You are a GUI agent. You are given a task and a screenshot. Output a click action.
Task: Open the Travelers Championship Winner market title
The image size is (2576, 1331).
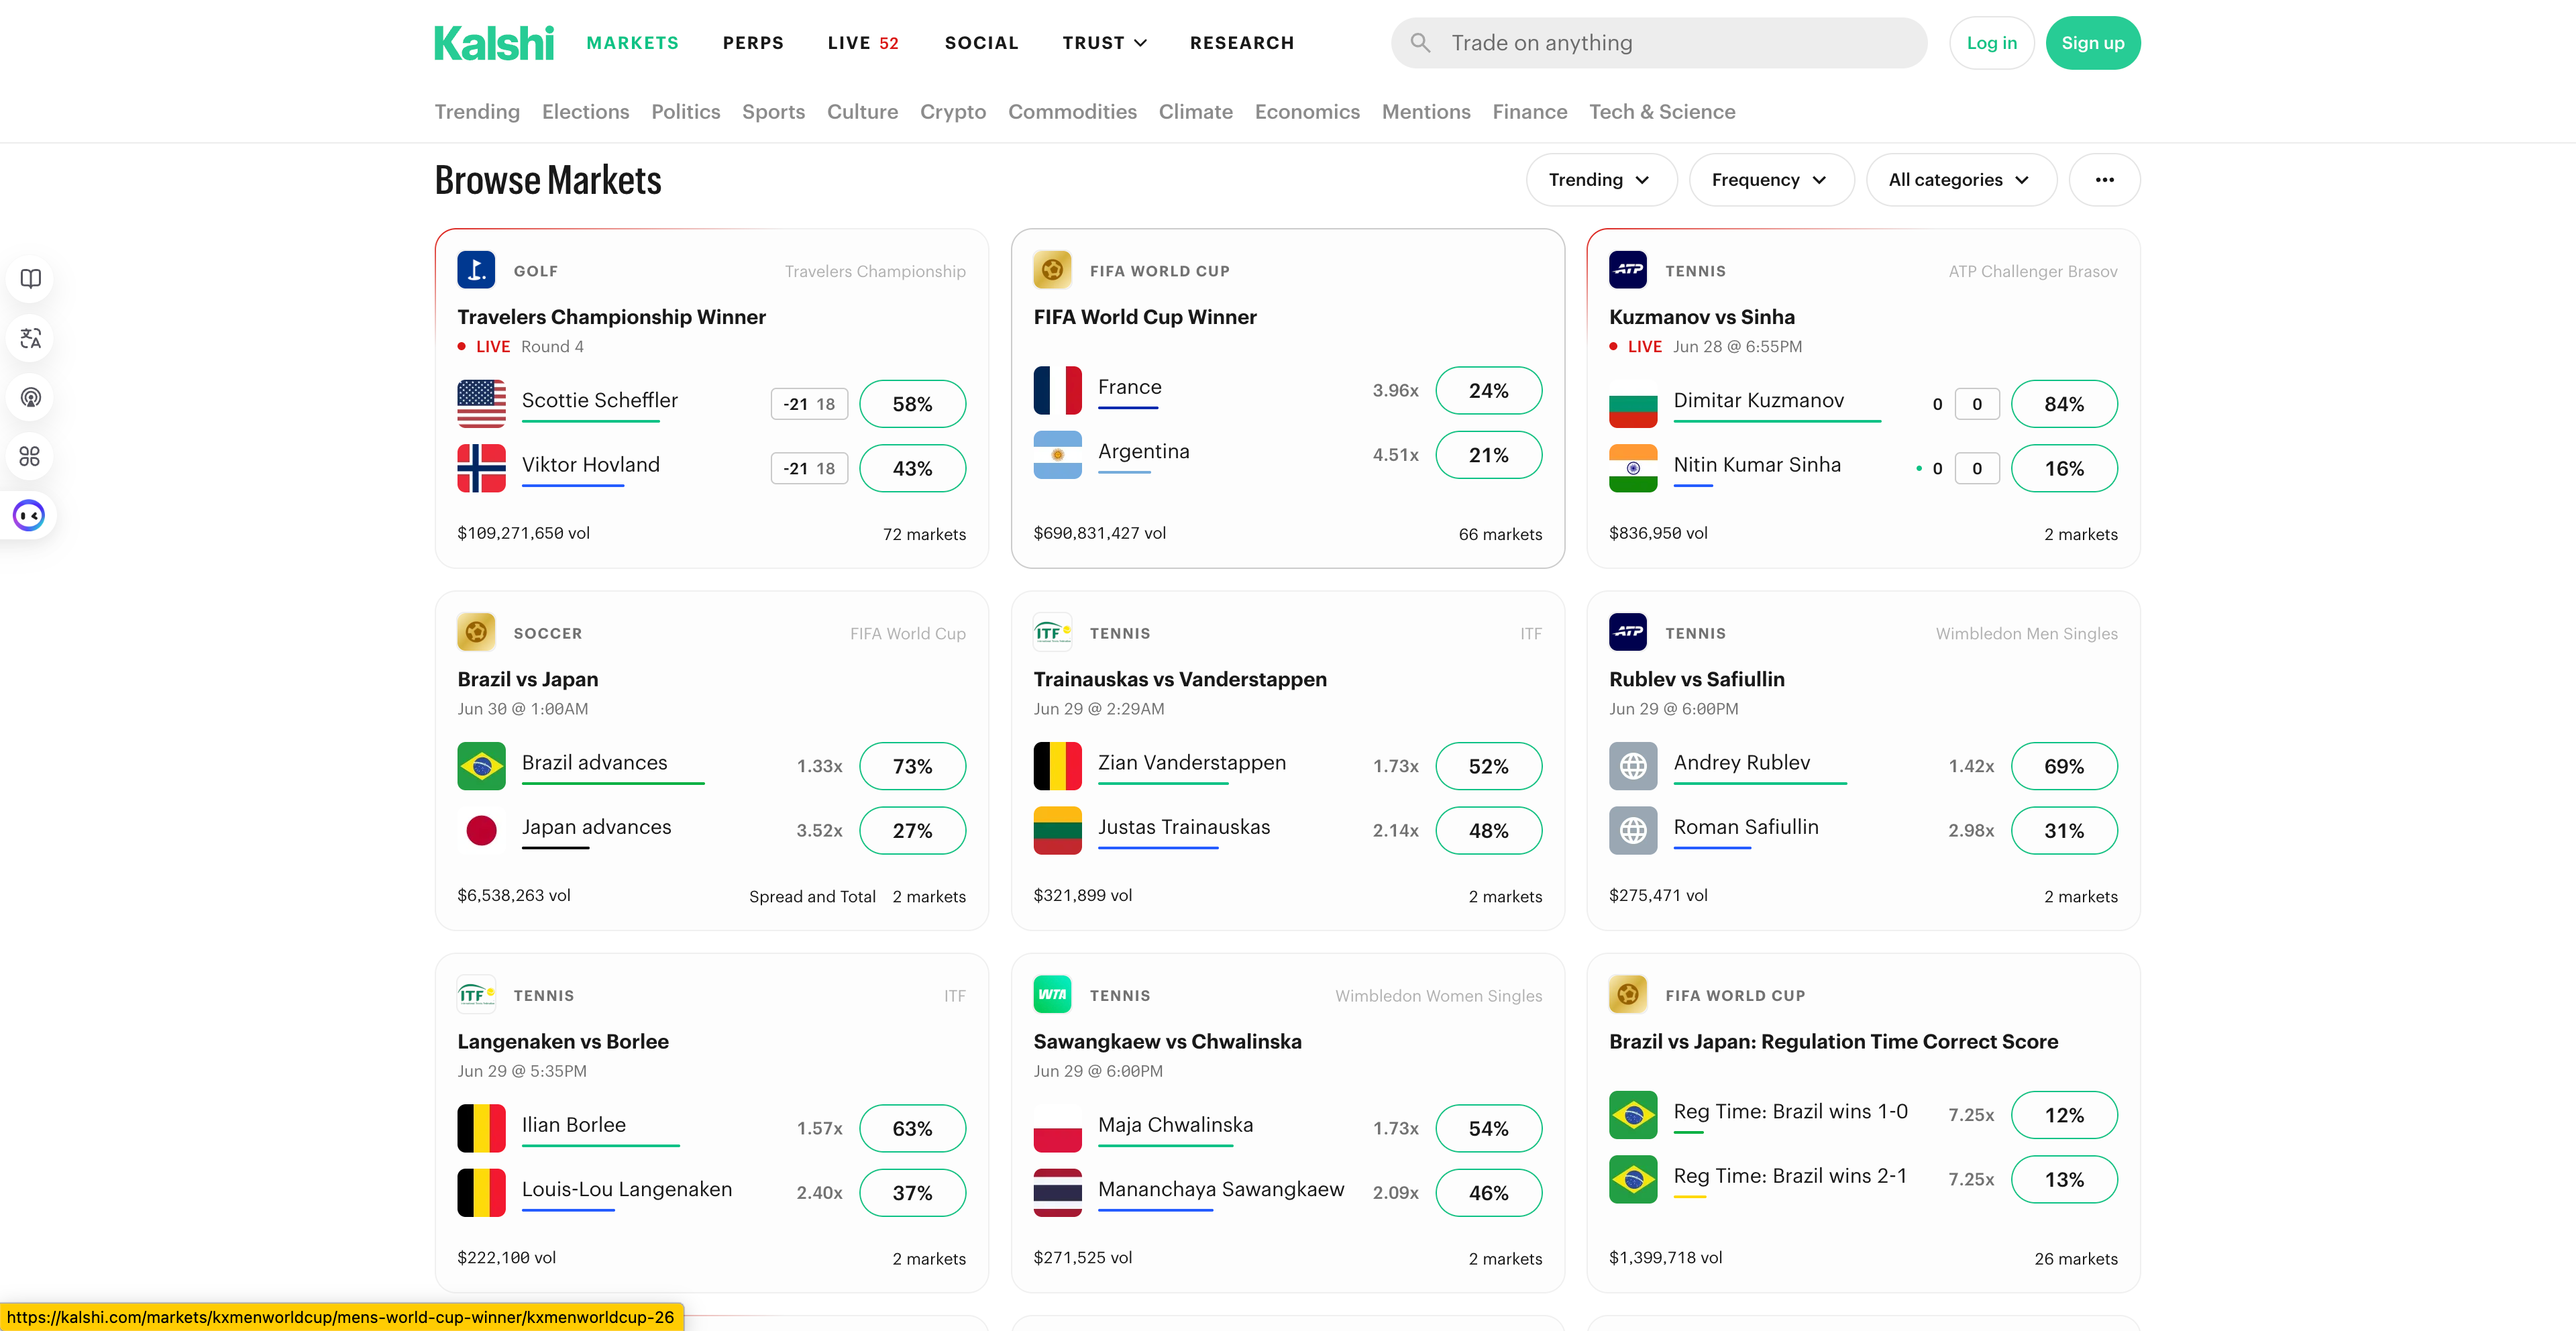click(x=611, y=317)
